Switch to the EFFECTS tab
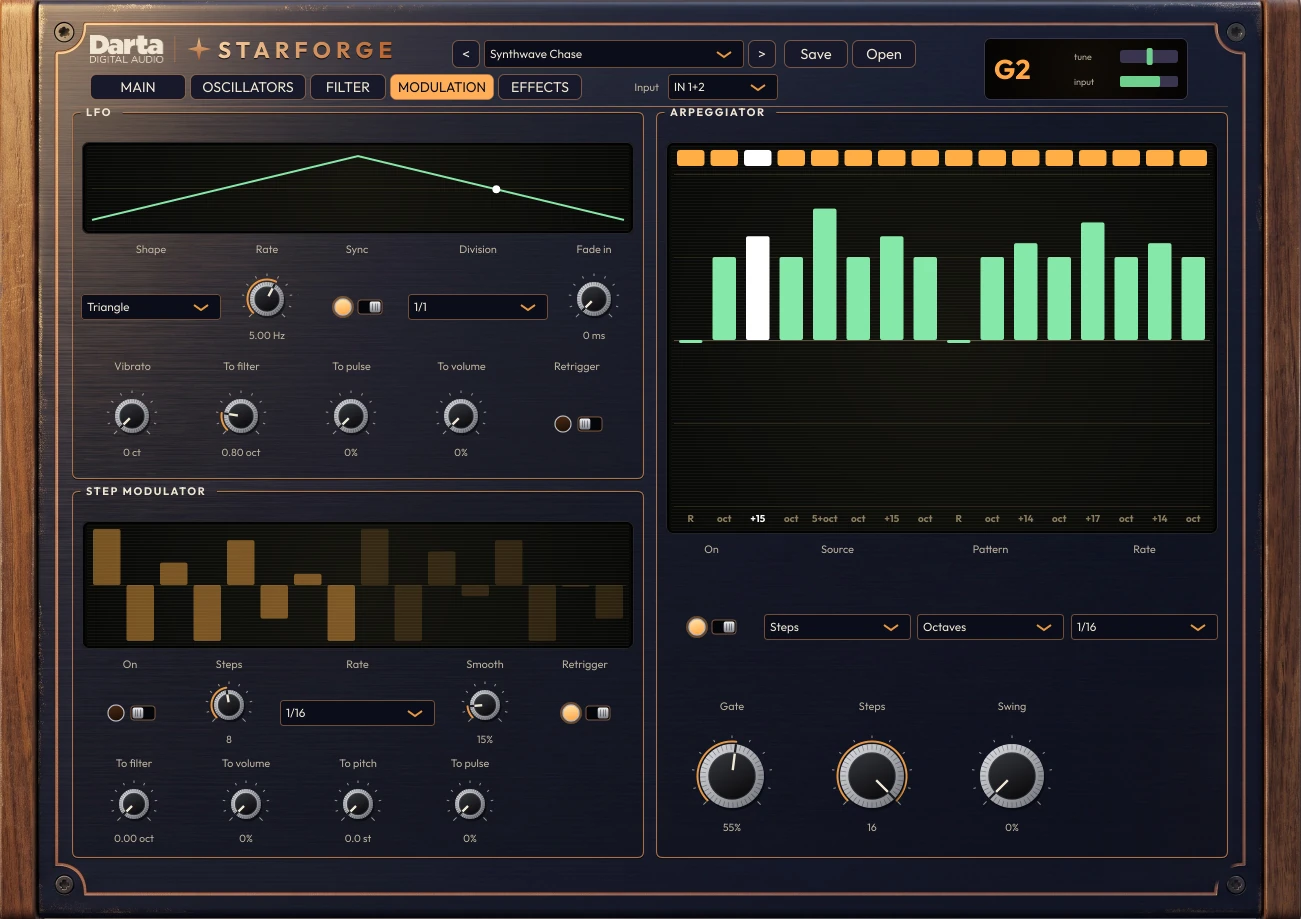Viewport: 1301px width, 919px height. click(x=540, y=87)
